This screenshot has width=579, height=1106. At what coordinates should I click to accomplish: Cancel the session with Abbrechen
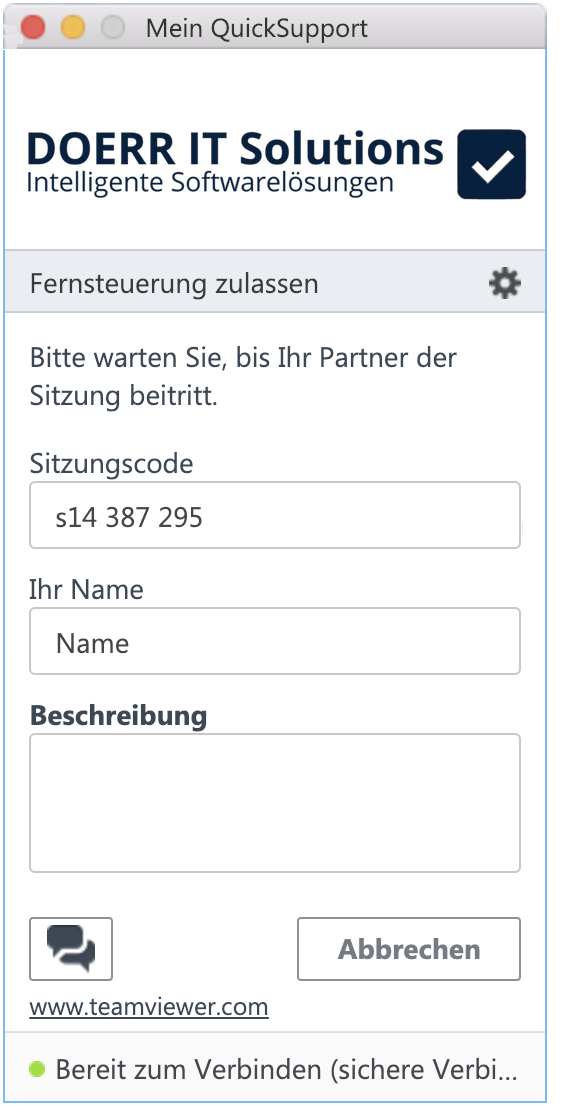point(409,949)
